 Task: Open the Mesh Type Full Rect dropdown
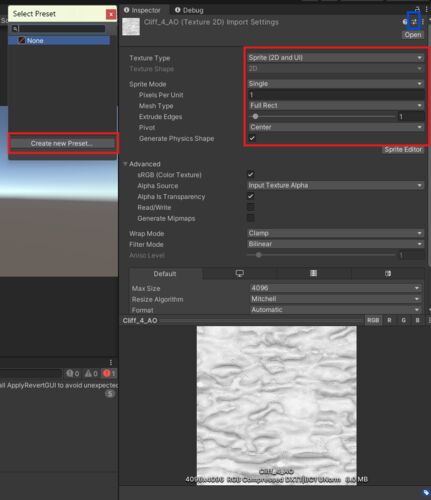pyautogui.click(x=337, y=106)
